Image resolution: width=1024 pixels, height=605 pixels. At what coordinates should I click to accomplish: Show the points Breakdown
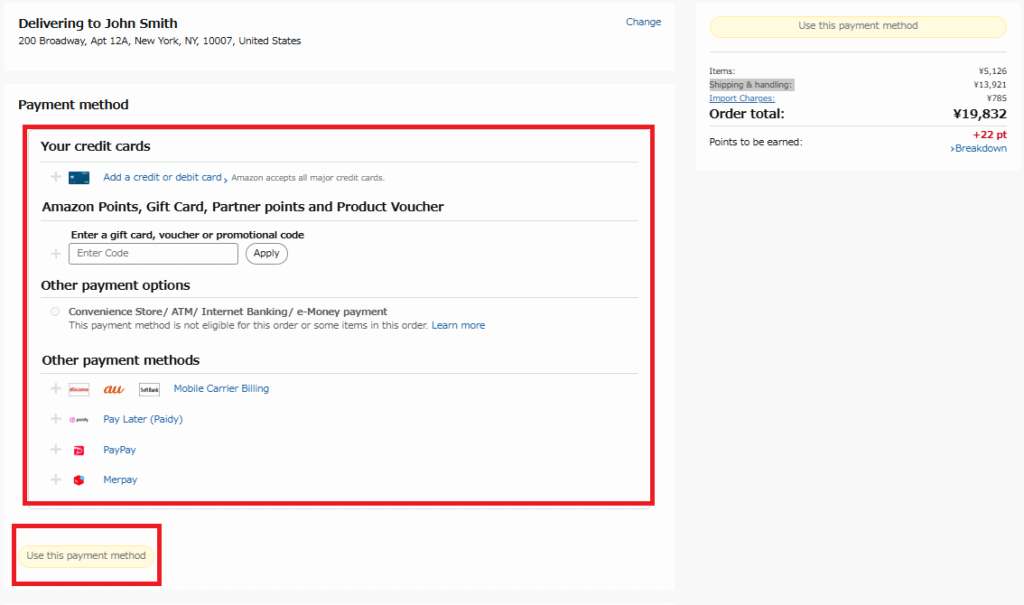click(979, 148)
